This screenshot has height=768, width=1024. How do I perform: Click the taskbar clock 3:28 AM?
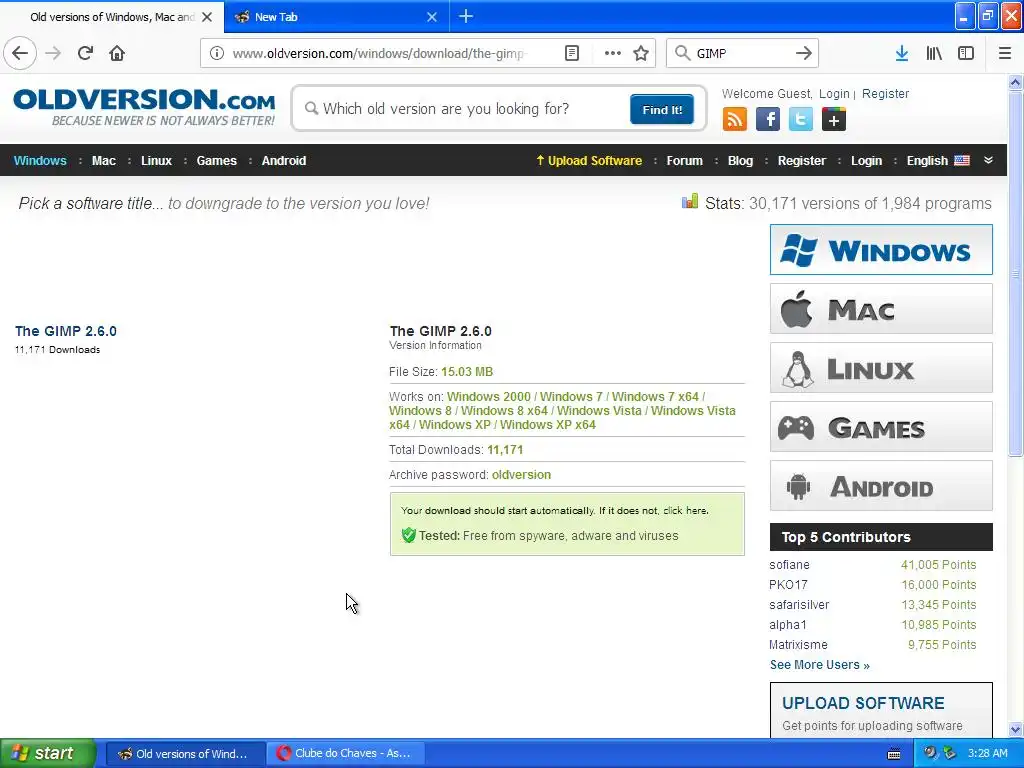pyautogui.click(x=987, y=754)
